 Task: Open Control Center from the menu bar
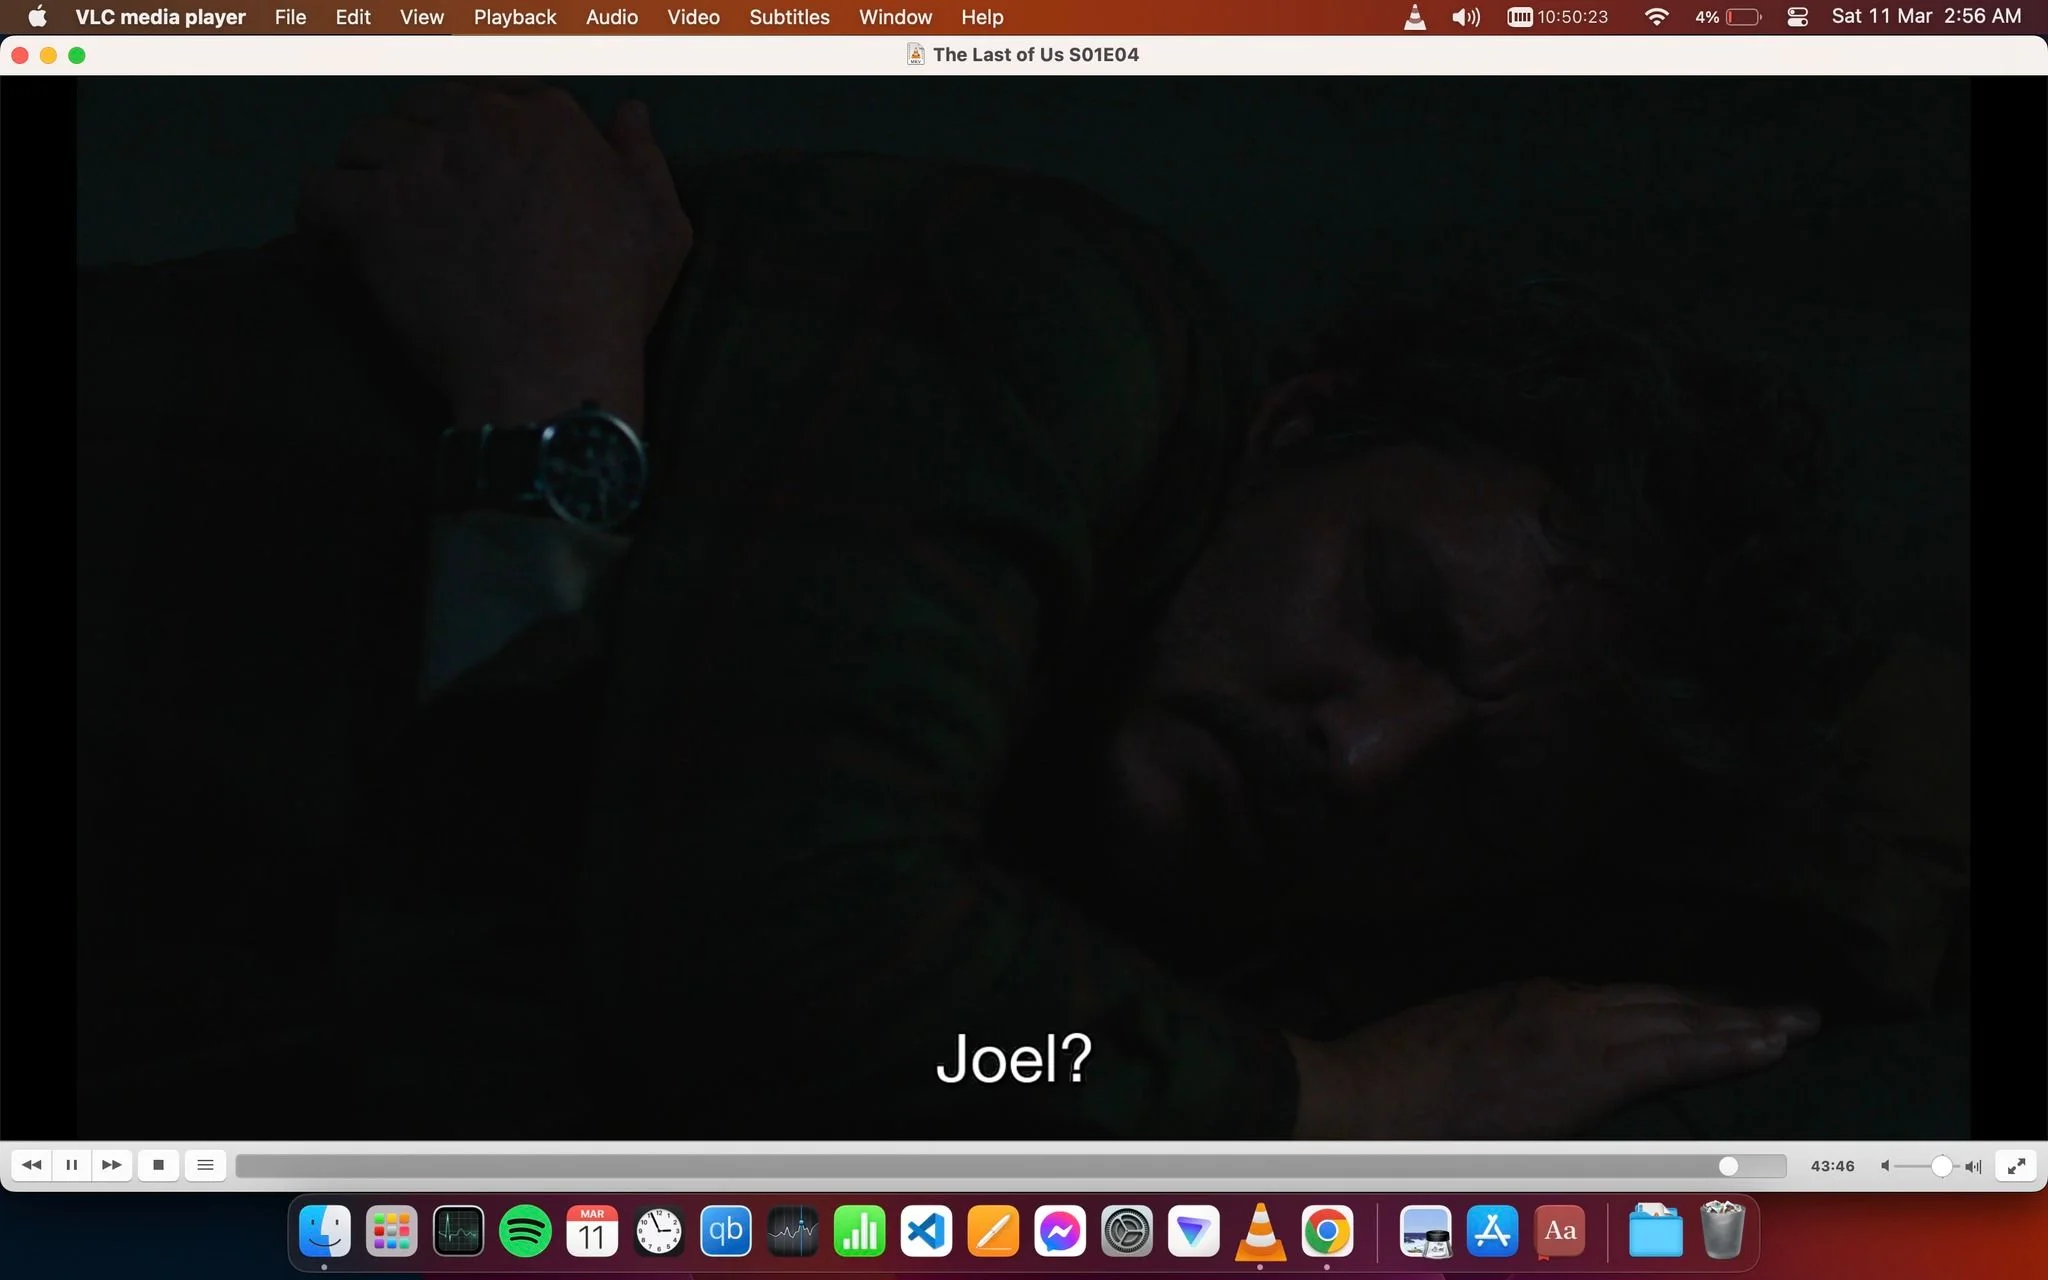coord(1797,17)
